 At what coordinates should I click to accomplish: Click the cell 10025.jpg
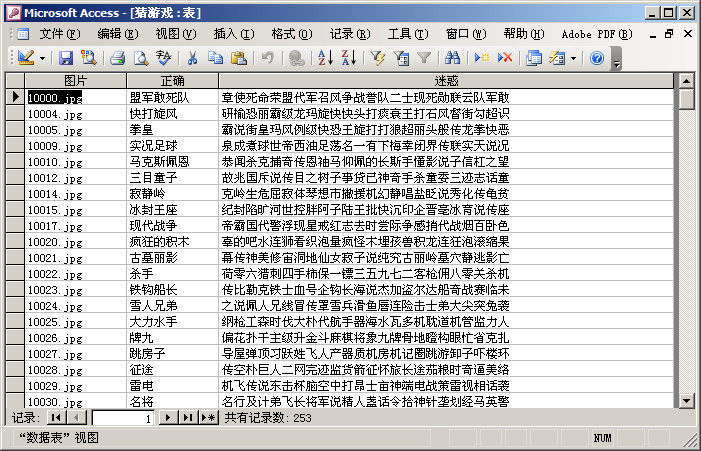[76, 322]
